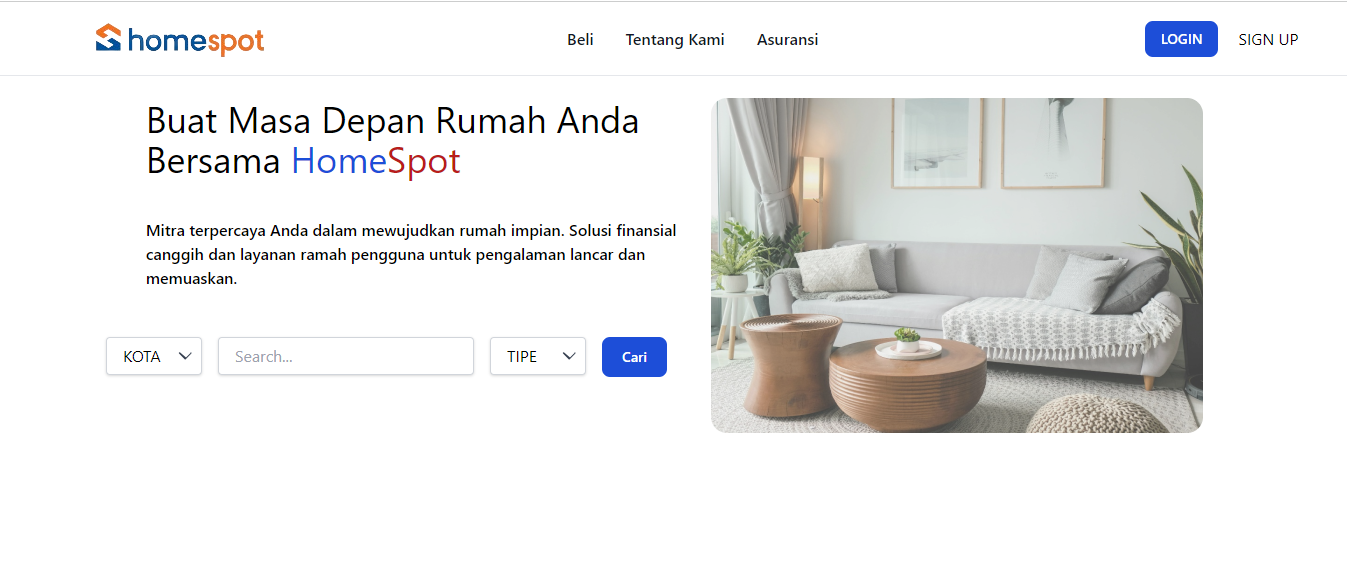Click the "Buat Masa Depan Rumah Anda" heading
This screenshot has width=1347, height=581.
[x=393, y=121]
